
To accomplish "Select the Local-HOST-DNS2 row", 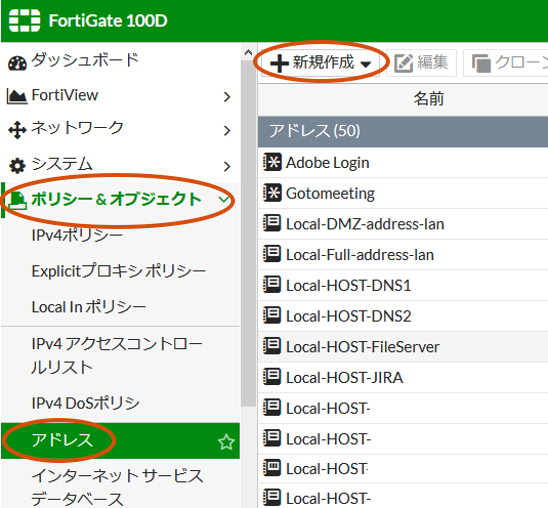I will point(403,316).
